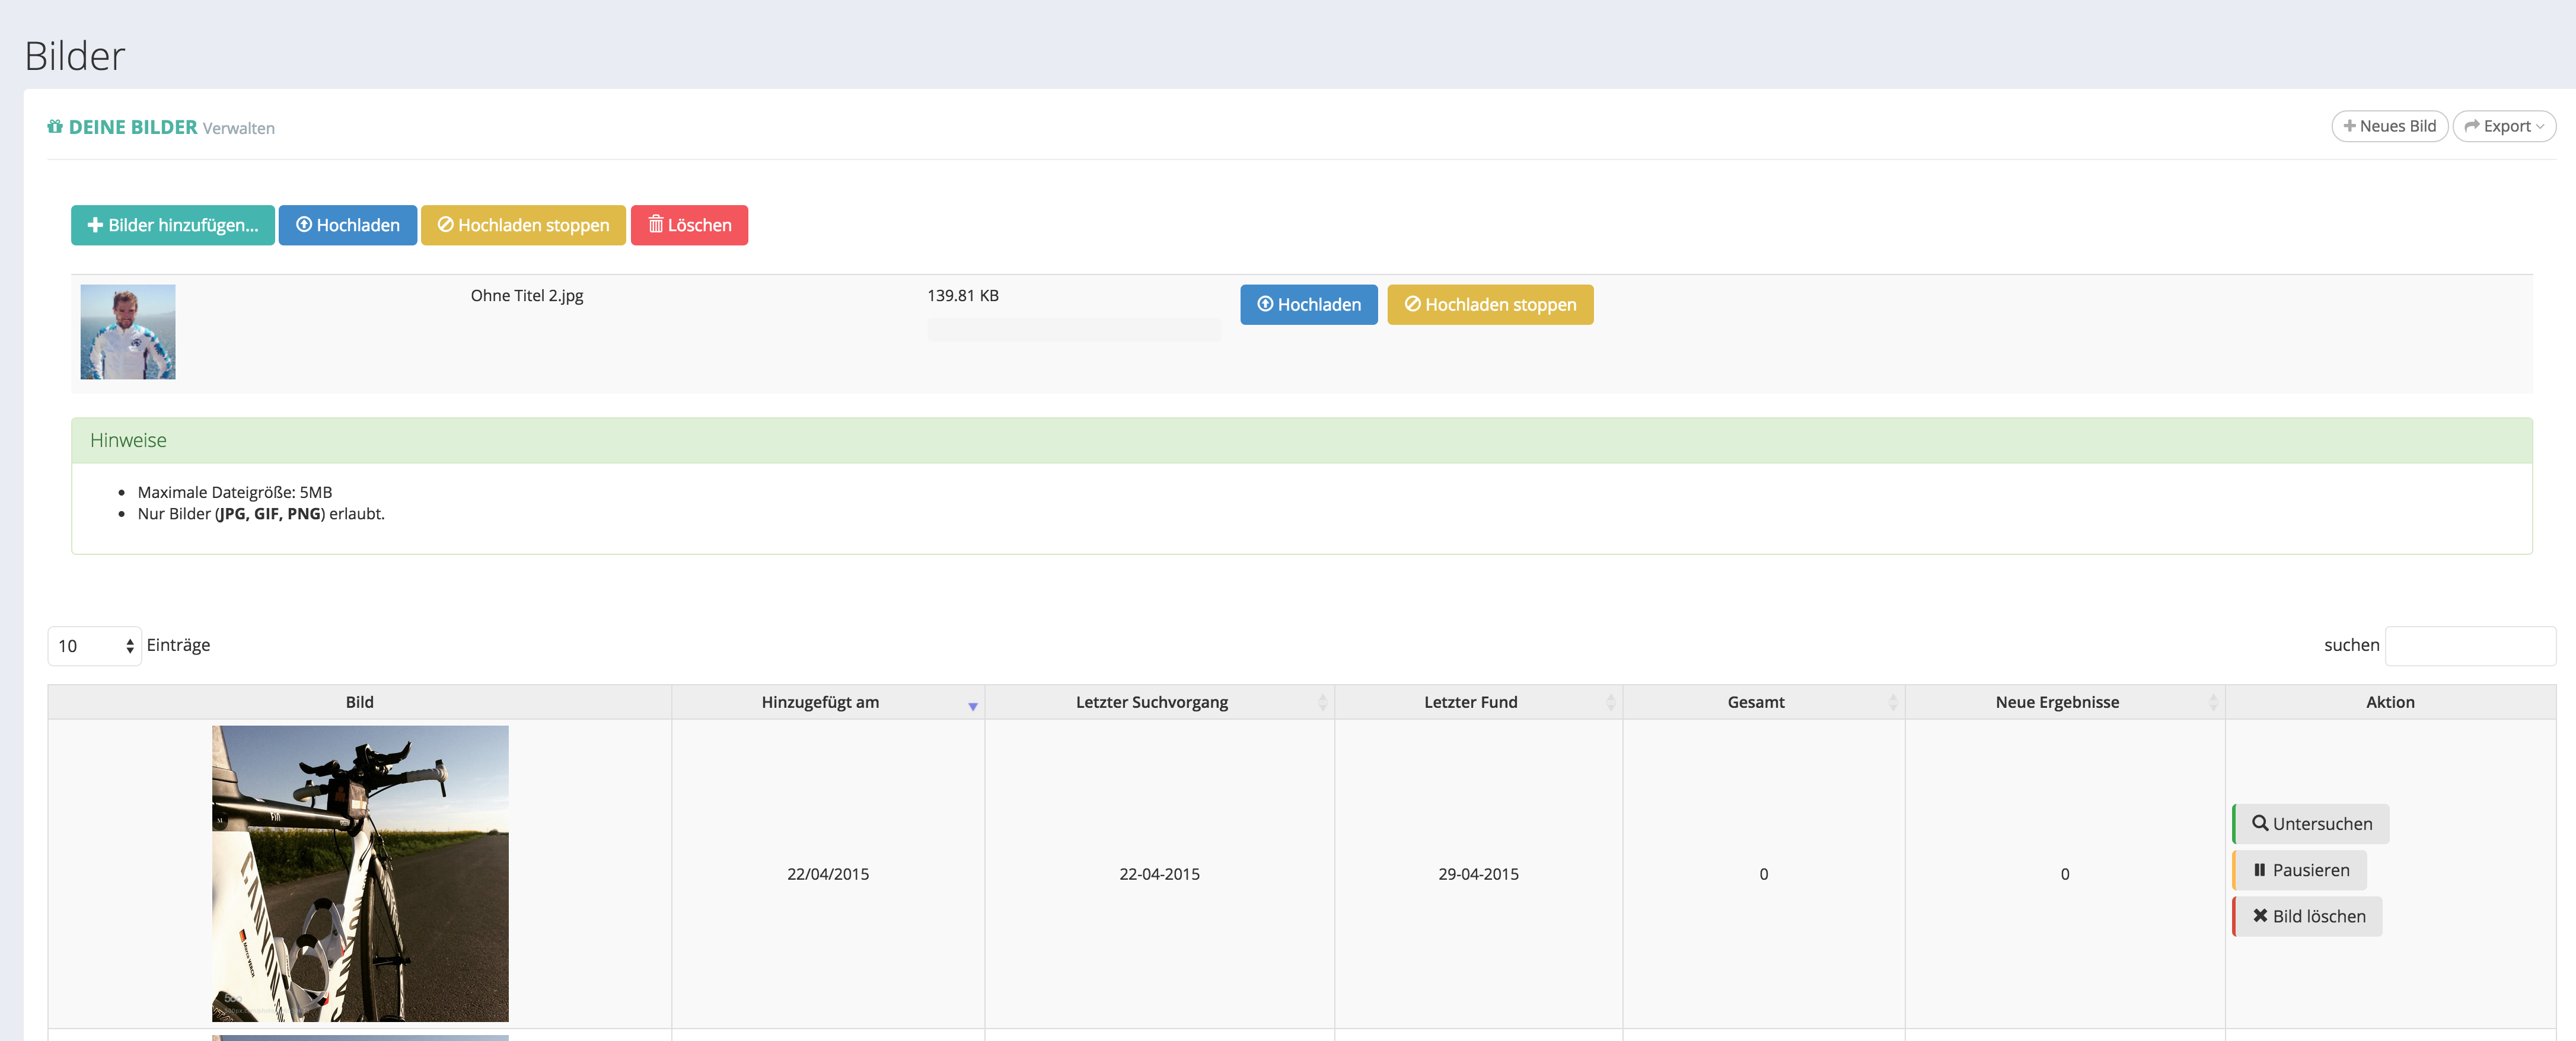Click the Maximale Dateigröße: 5MB note
This screenshot has width=2576, height=1041.
click(x=235, y=492)
